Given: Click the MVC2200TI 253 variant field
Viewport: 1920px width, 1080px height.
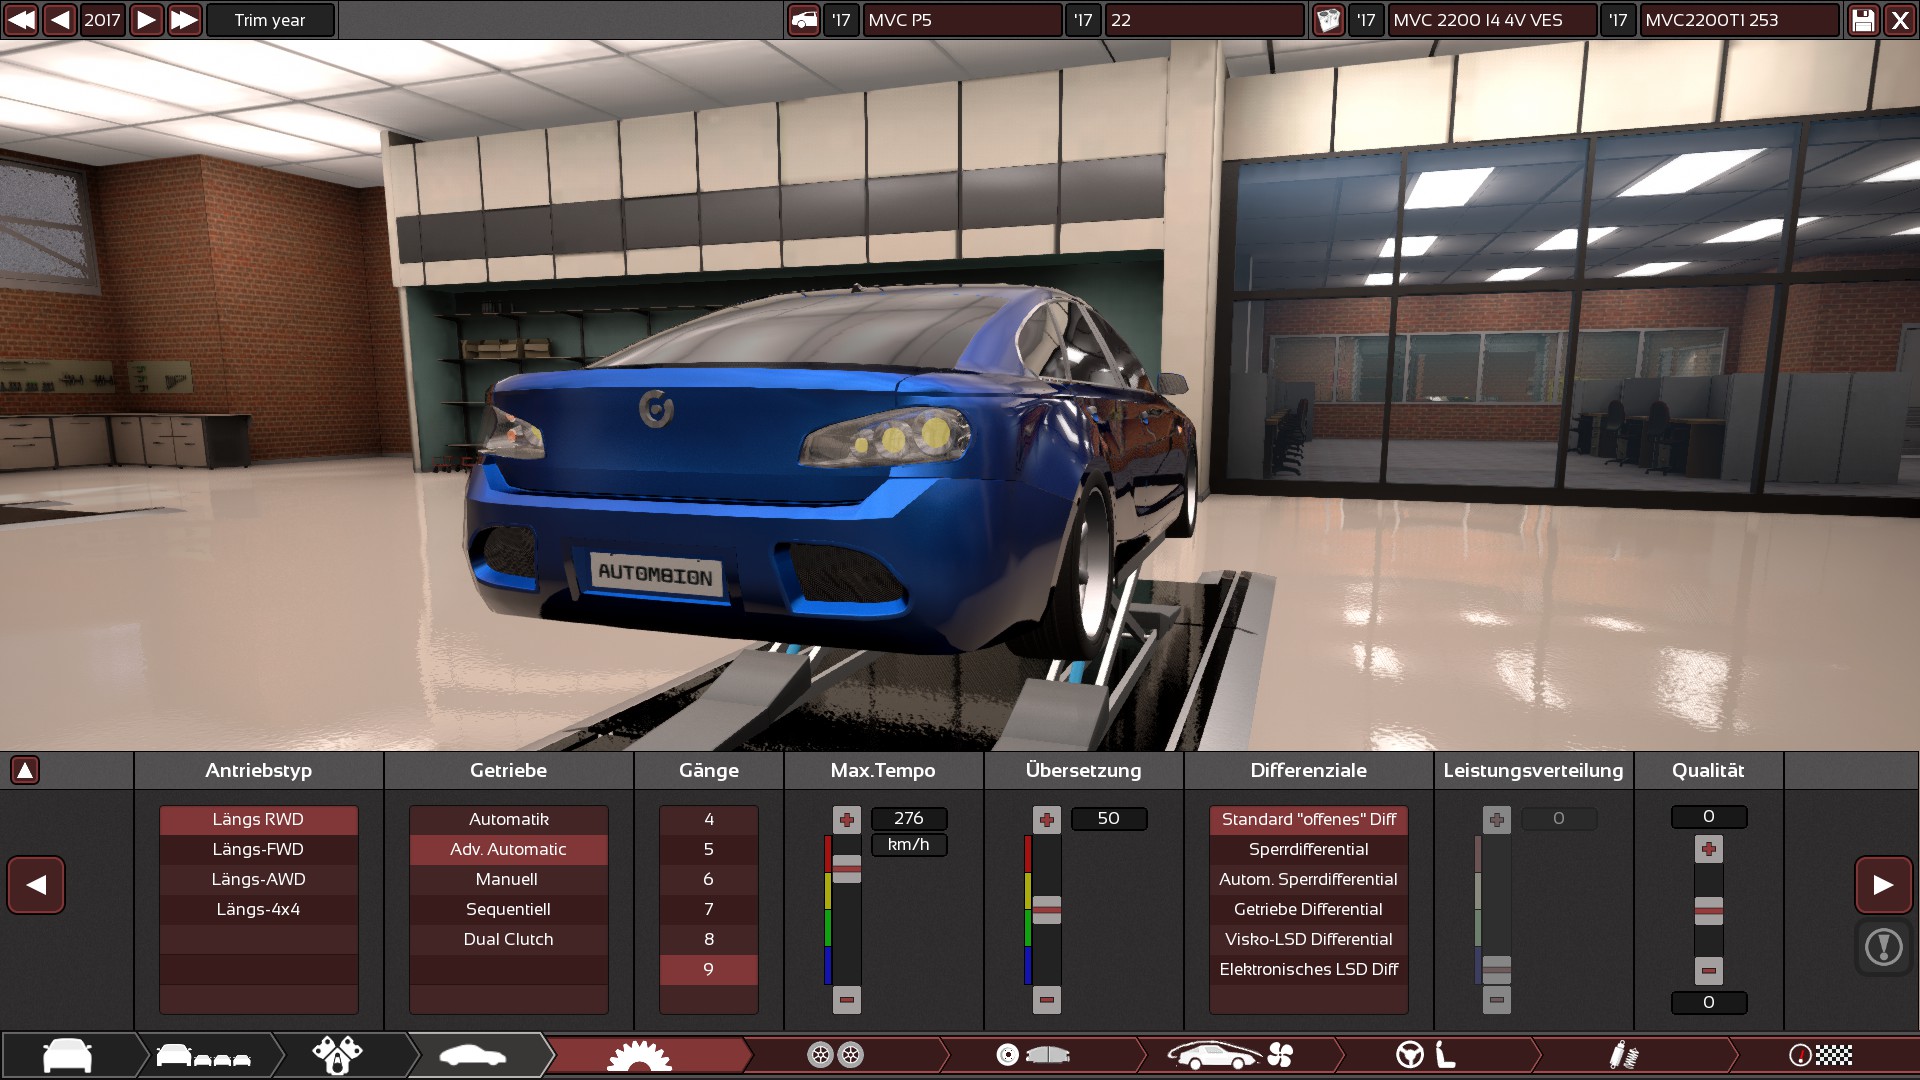Looking at the screenshot, I should coord(1740,20).
